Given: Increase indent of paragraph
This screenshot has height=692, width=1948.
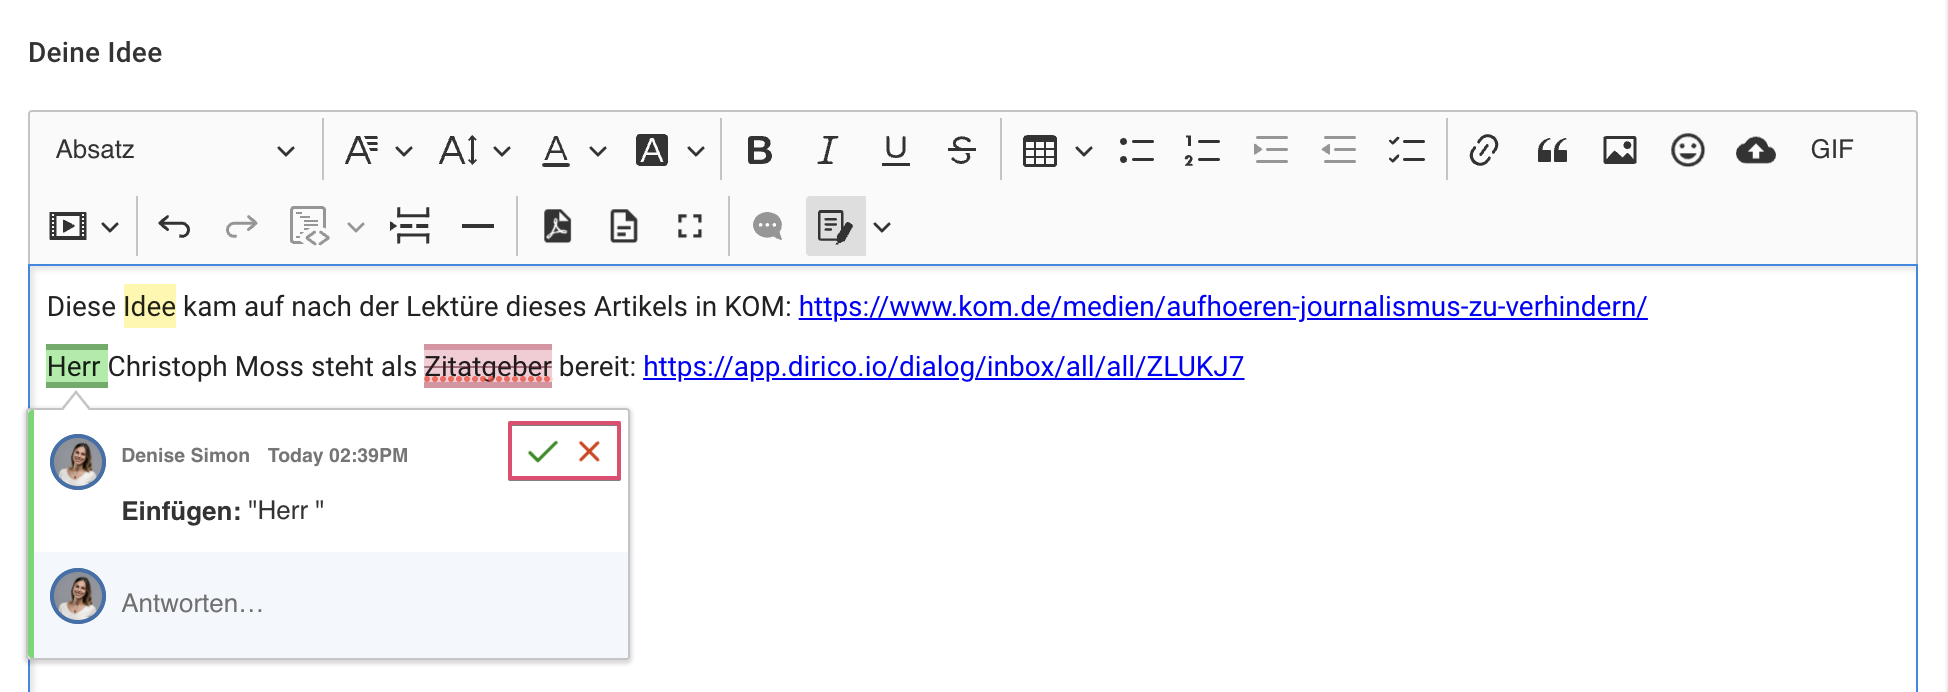Looking at the screenshot, I should click(1271, 150).
